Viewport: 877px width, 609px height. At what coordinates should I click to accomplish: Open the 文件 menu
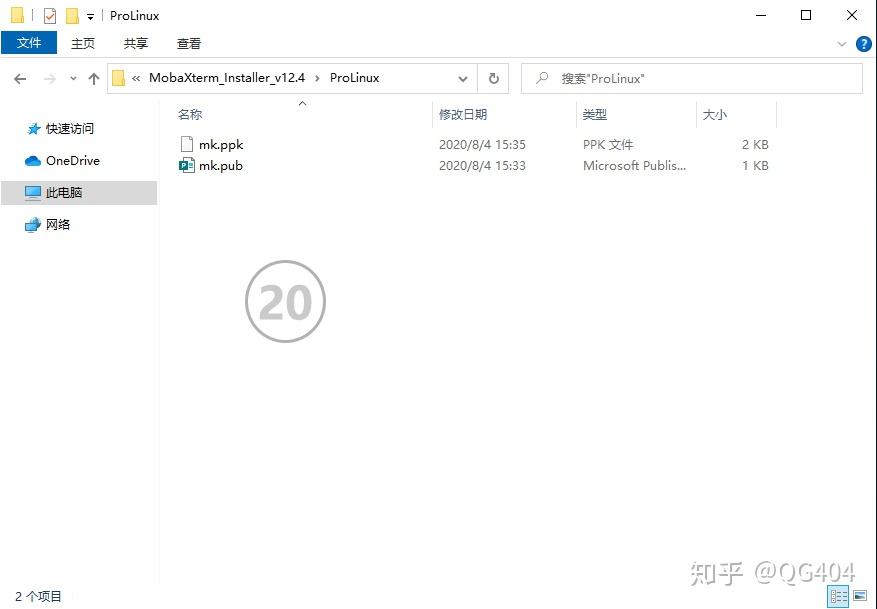29,43
